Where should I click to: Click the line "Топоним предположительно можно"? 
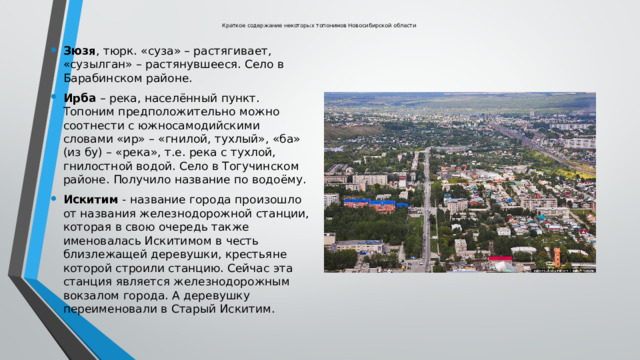pyautogui.click(x=171, y=112)
